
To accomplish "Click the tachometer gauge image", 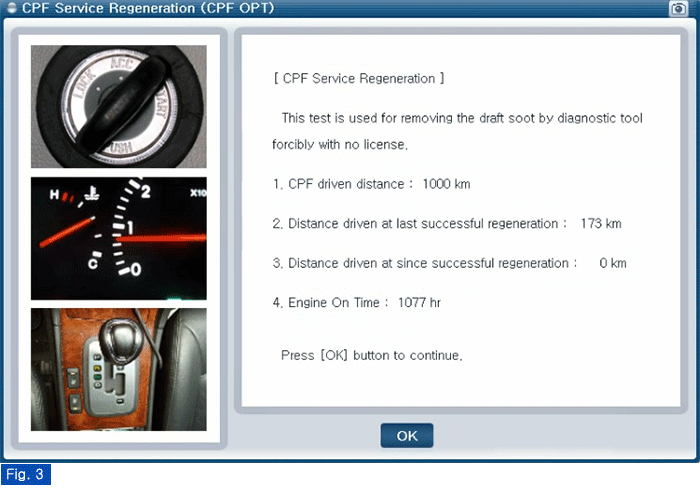I will click(x=119, y=238).
